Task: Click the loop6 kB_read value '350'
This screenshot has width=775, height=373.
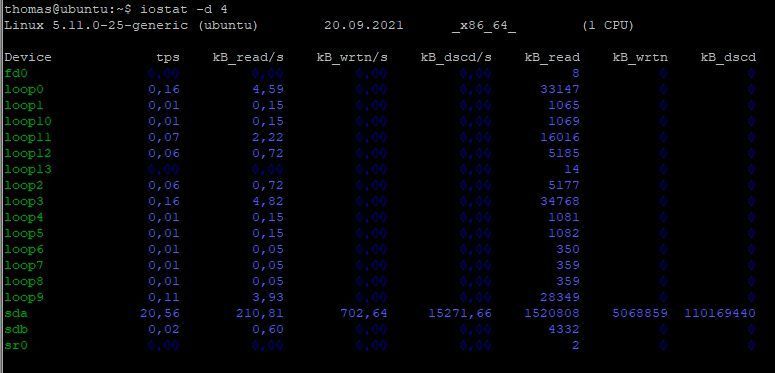Action: pos(568,249)
